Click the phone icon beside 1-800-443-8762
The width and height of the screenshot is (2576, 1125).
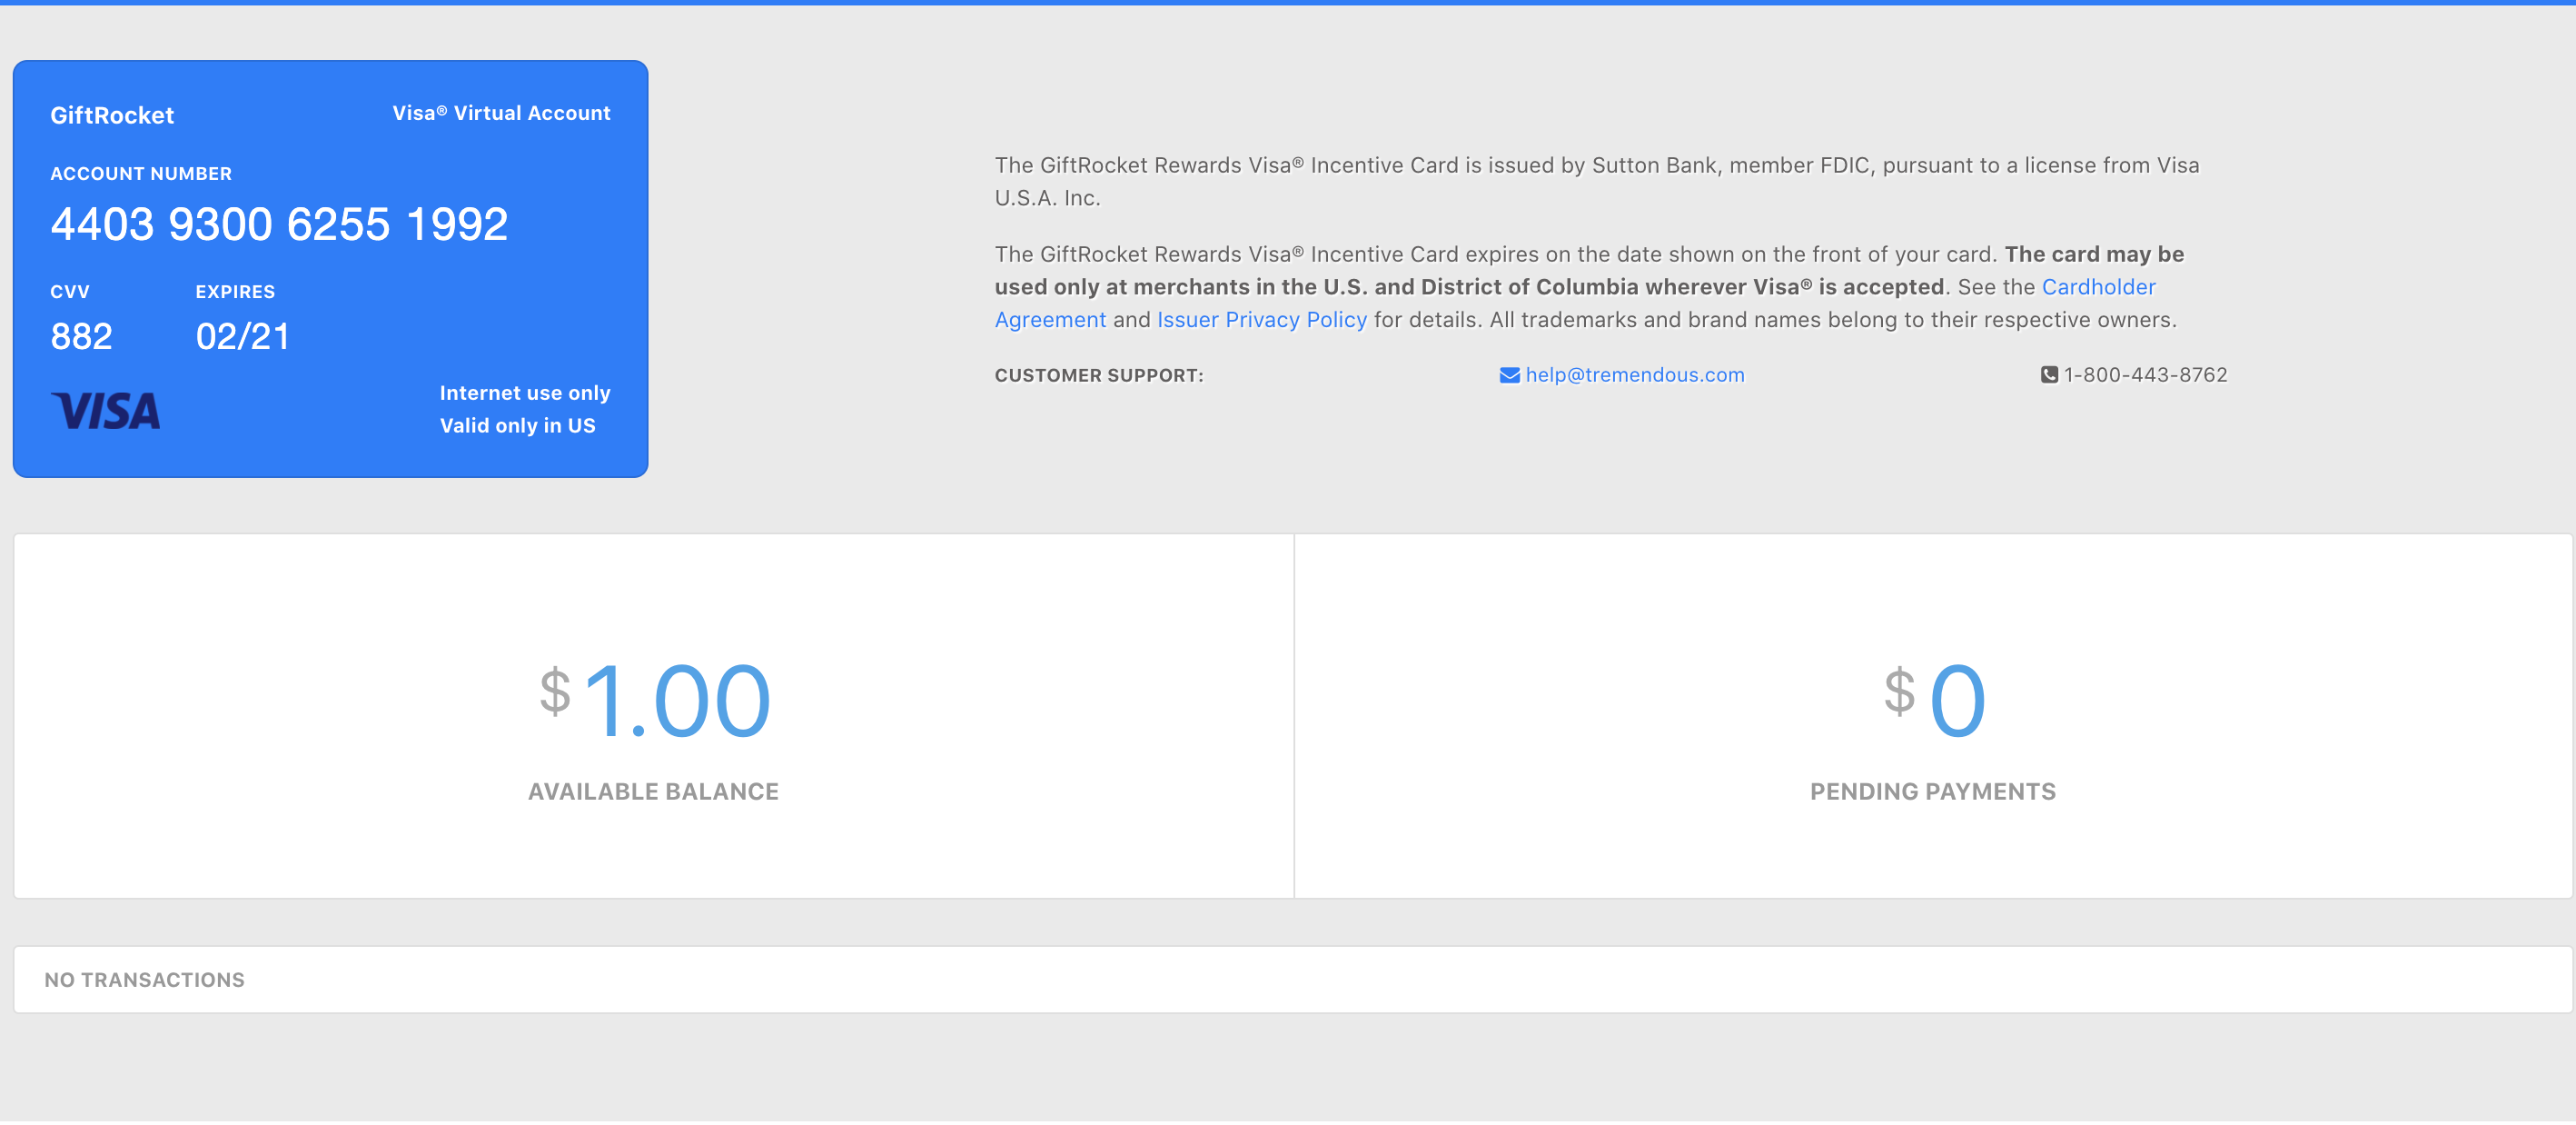[x=2049, y=375]
